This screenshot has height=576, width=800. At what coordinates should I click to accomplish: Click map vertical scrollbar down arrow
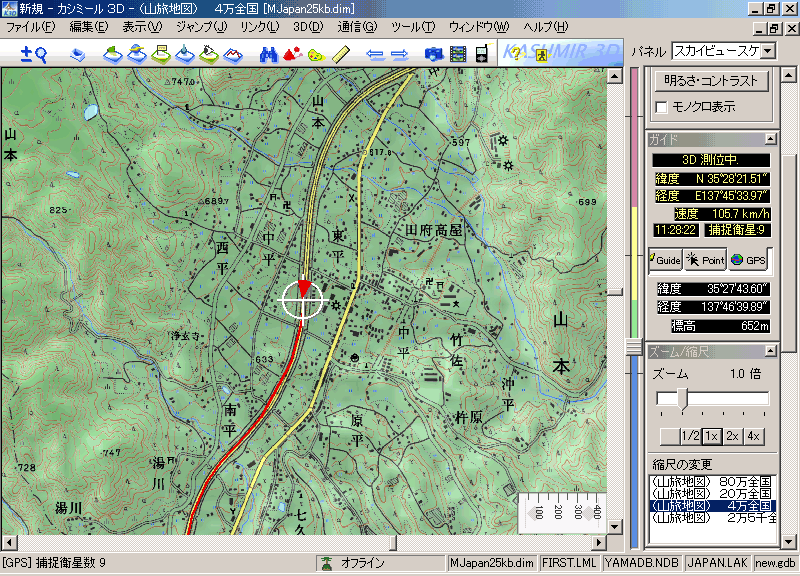[615, 527]
